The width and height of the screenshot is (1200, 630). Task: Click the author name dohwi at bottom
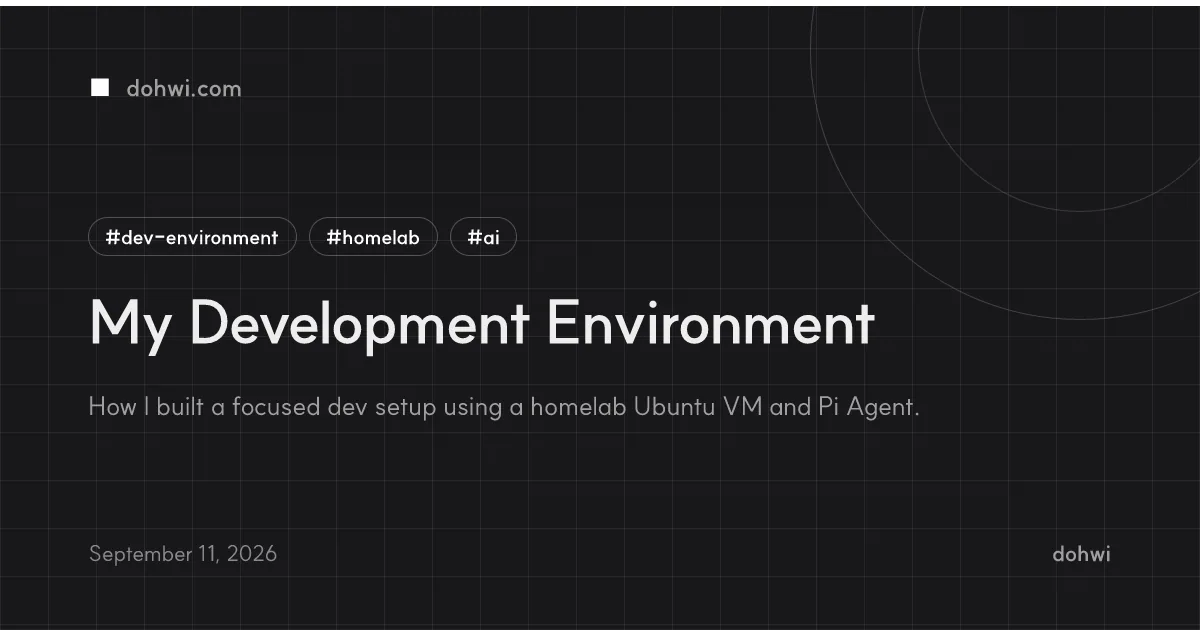(1081, 553)
